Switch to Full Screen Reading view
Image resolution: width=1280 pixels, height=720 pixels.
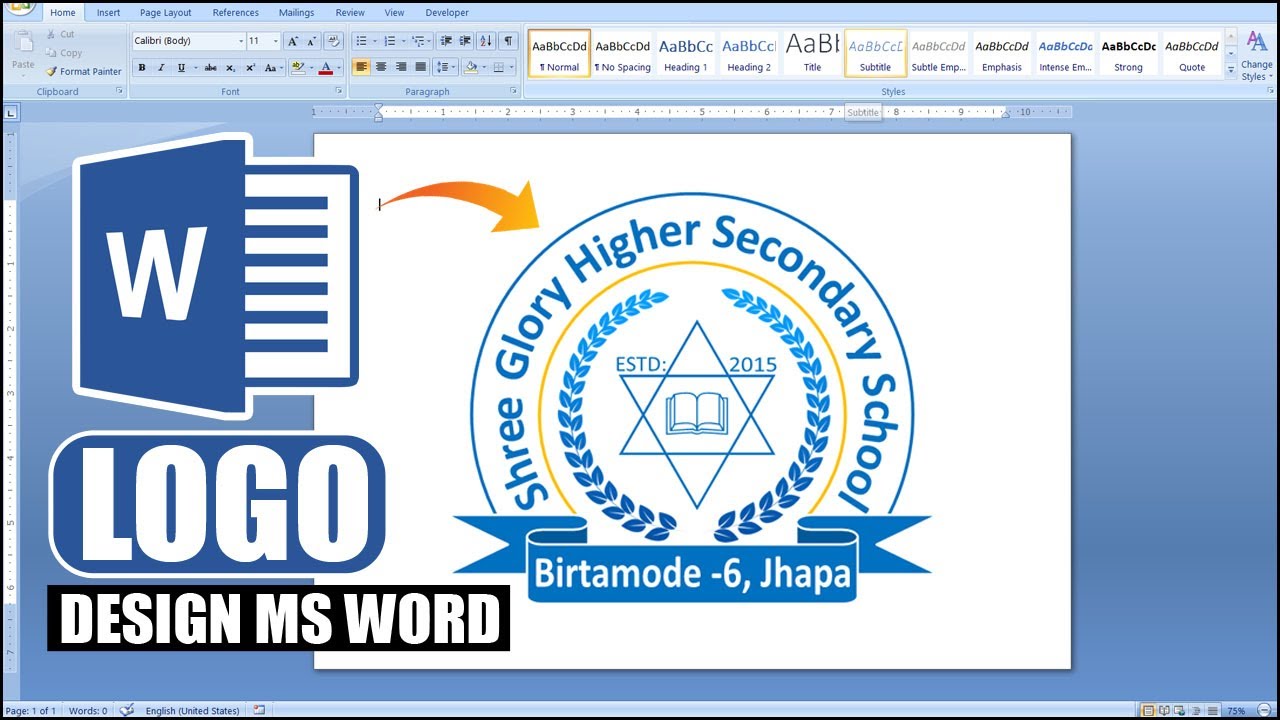1164,711
